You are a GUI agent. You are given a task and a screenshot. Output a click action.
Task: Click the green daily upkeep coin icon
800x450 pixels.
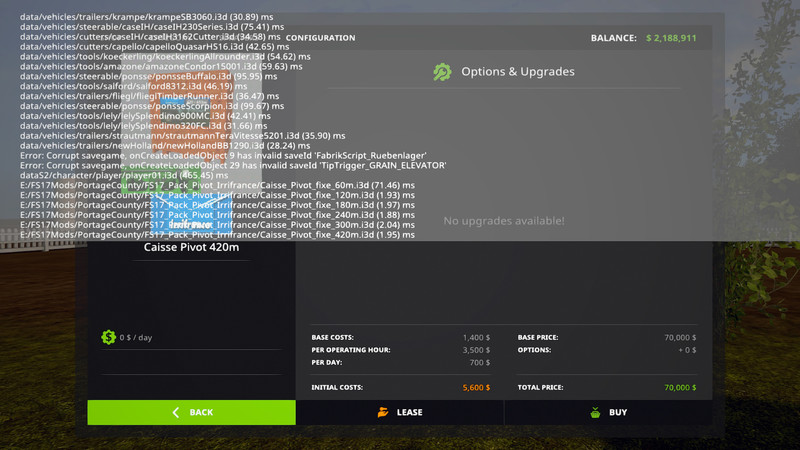[x=108, y=337]
